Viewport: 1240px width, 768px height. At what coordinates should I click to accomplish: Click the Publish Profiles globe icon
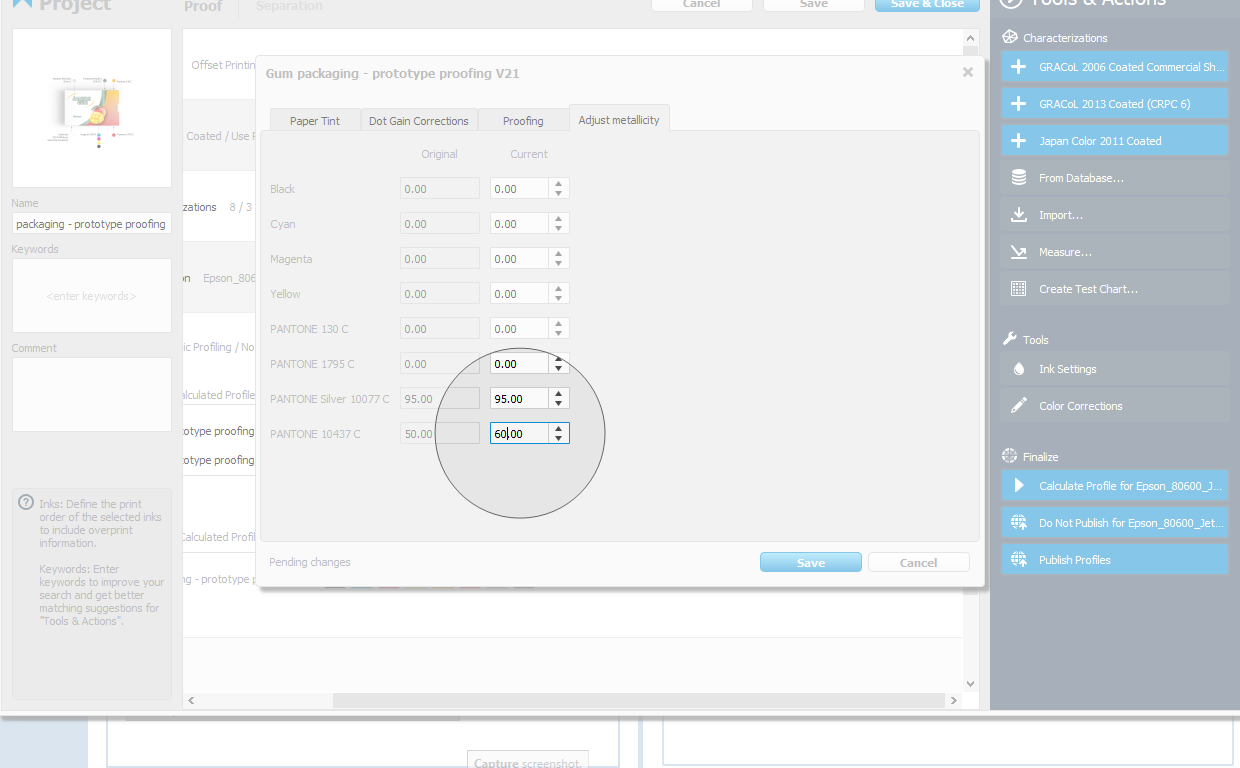tap(1018, 560)
